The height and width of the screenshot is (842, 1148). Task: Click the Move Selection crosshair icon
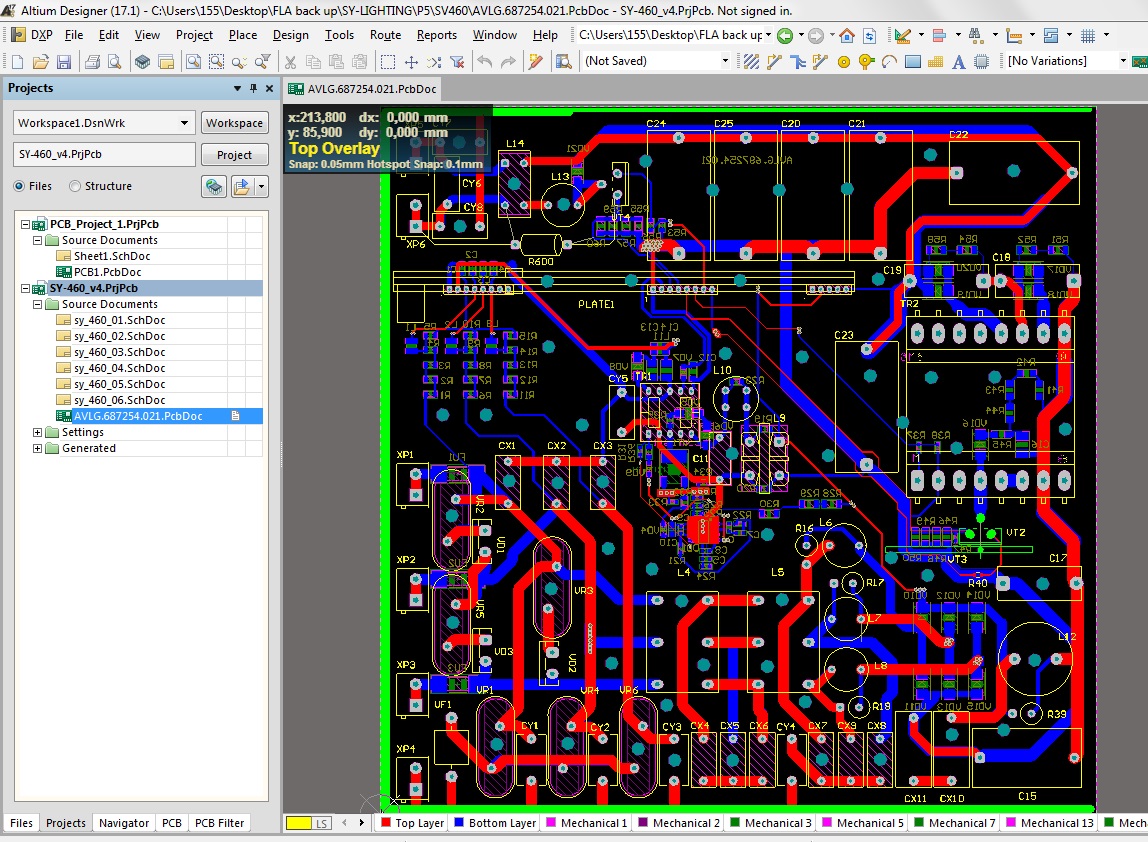[411, 62]
